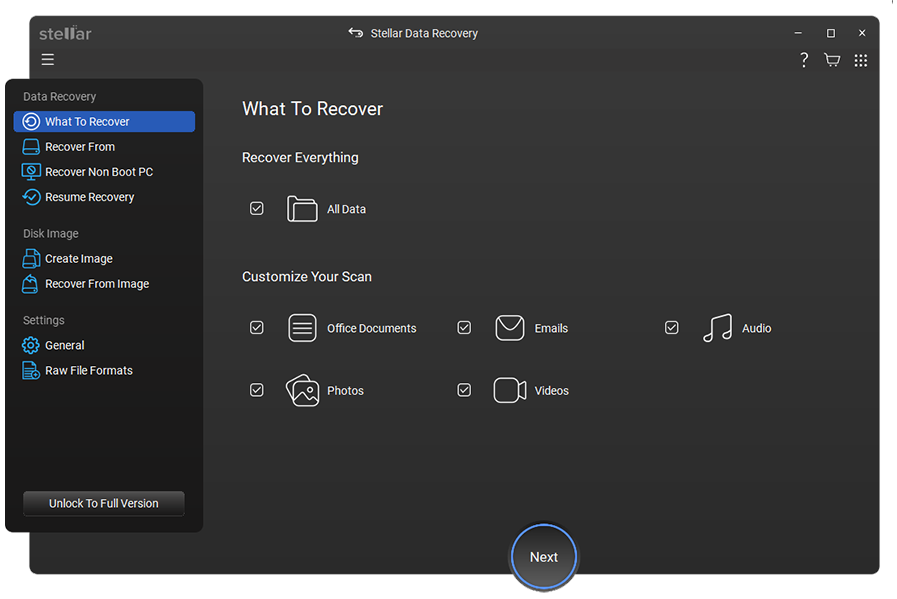
Task: Click the stellar logo
Action: (x=65, y=33)
